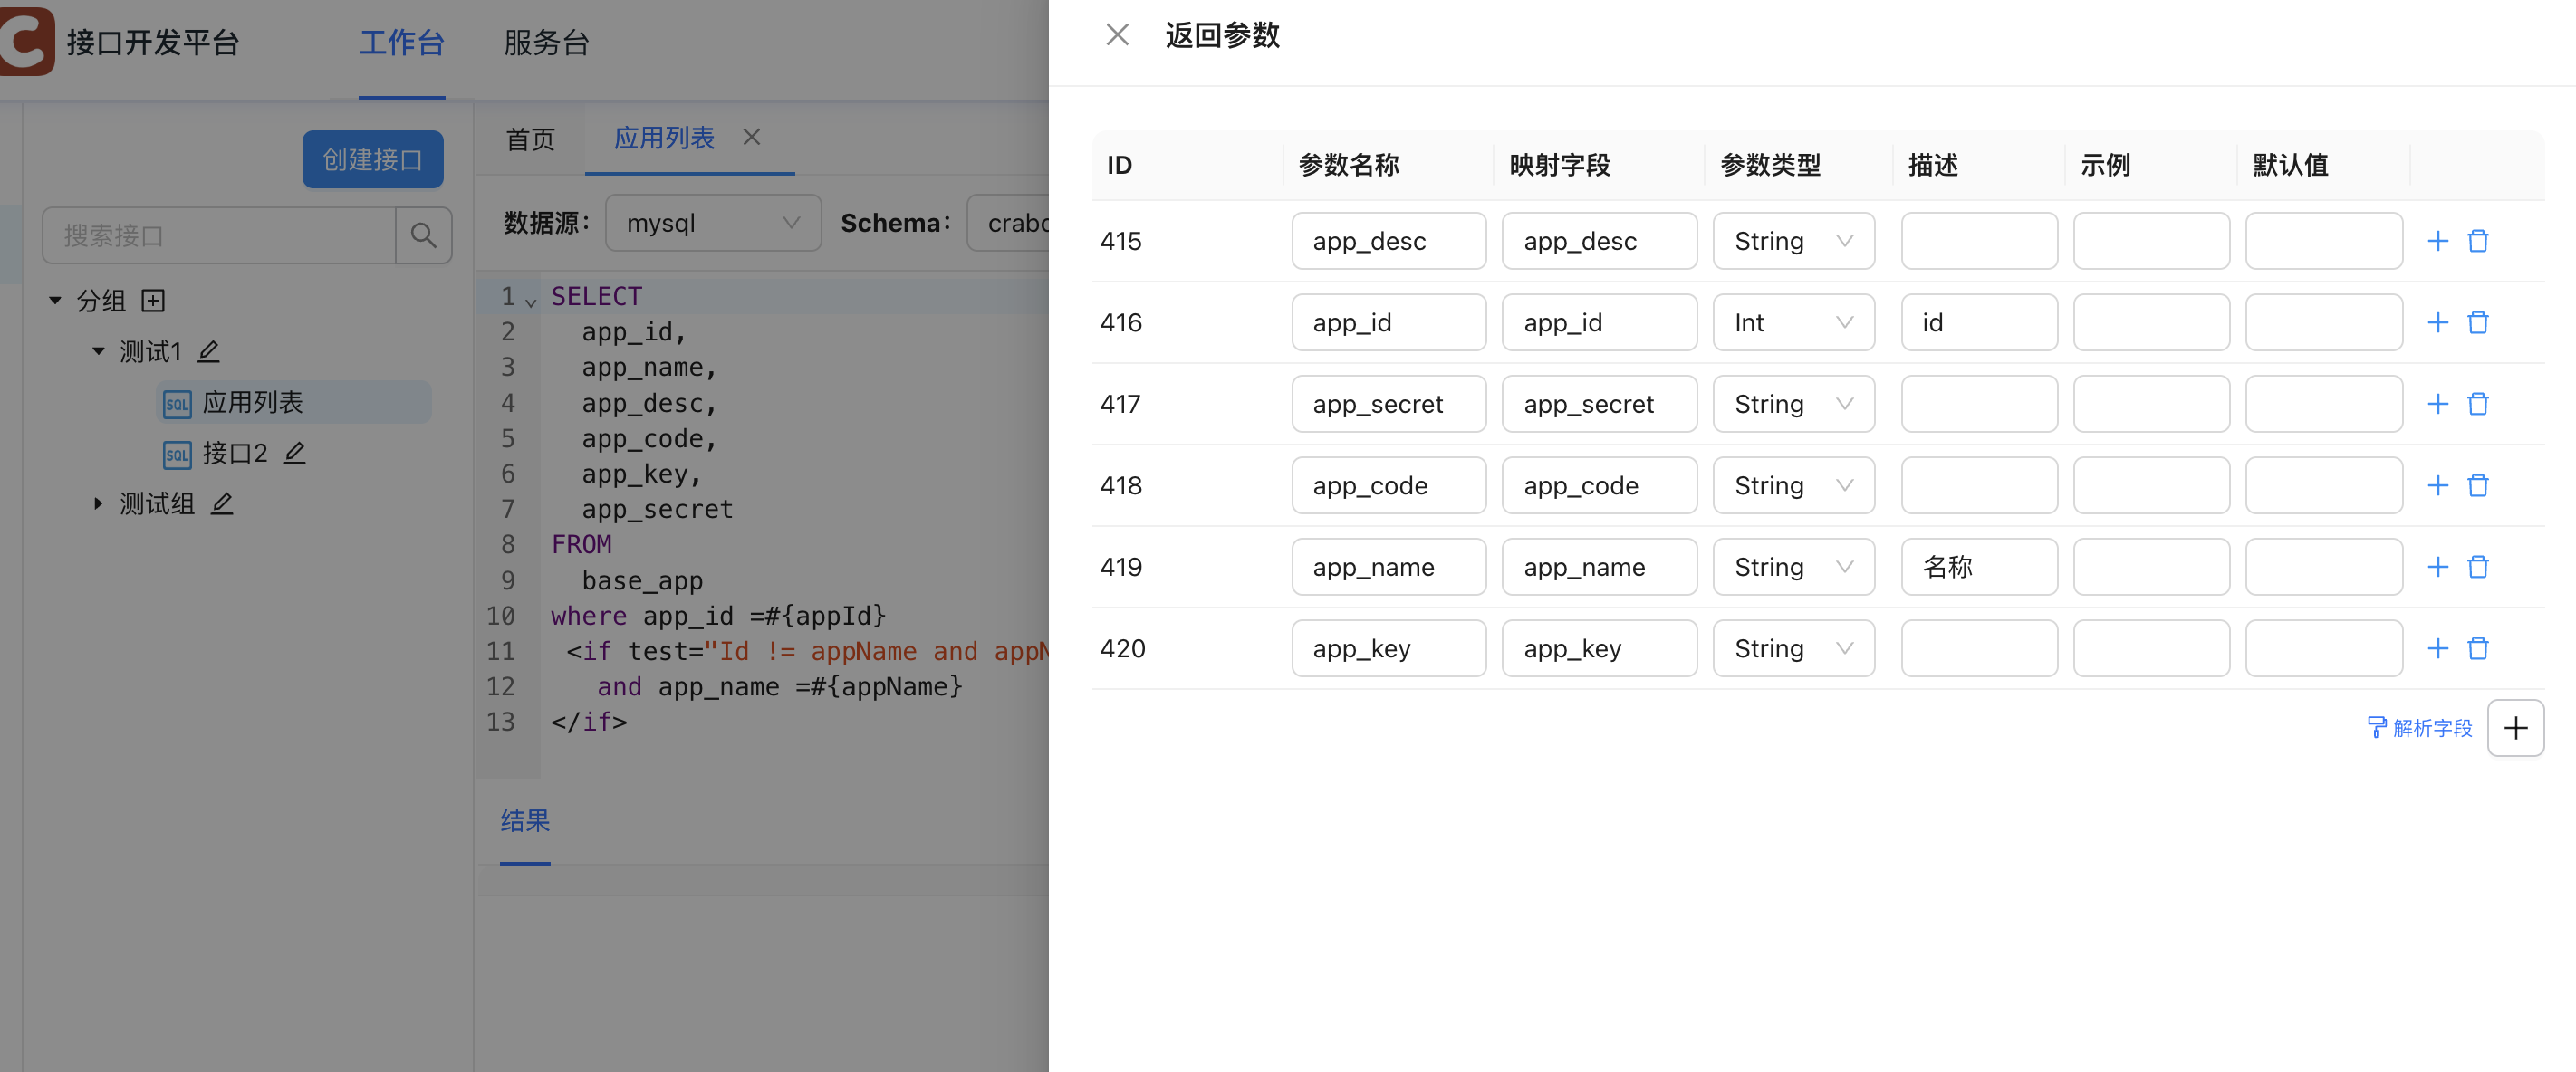Open type dropdown for app_code
The width and height of the screenshot is (2576, 1072).
click(1793, 485)
